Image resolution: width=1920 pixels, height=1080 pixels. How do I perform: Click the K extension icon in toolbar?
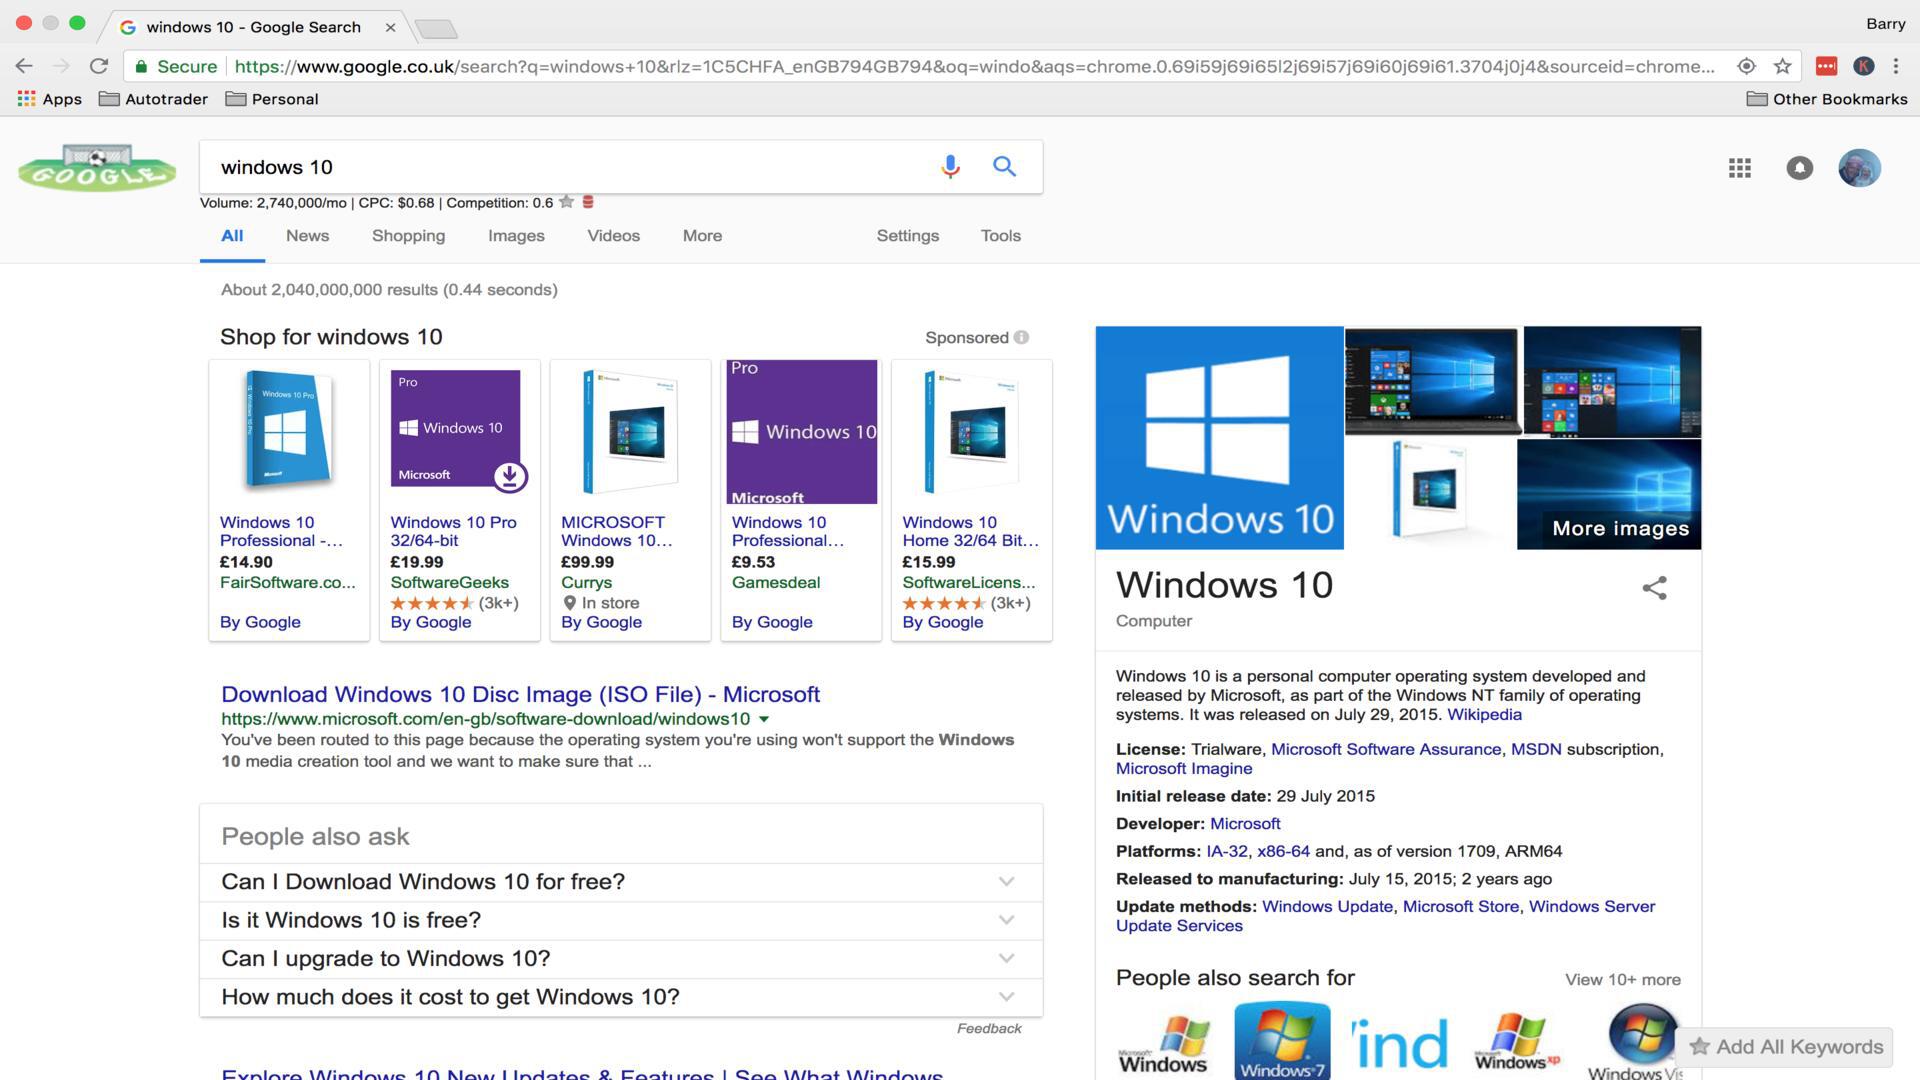1863,66
